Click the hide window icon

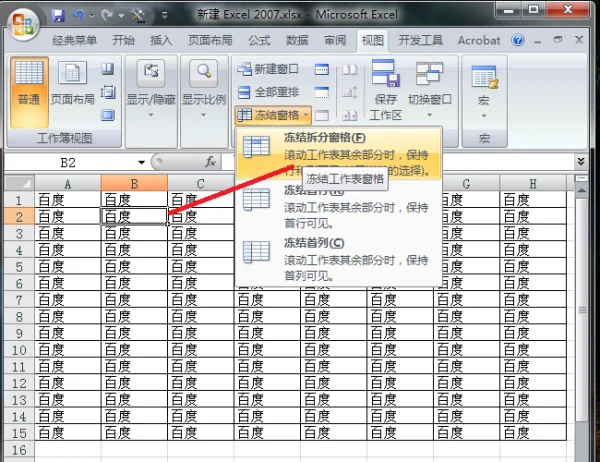321,92
